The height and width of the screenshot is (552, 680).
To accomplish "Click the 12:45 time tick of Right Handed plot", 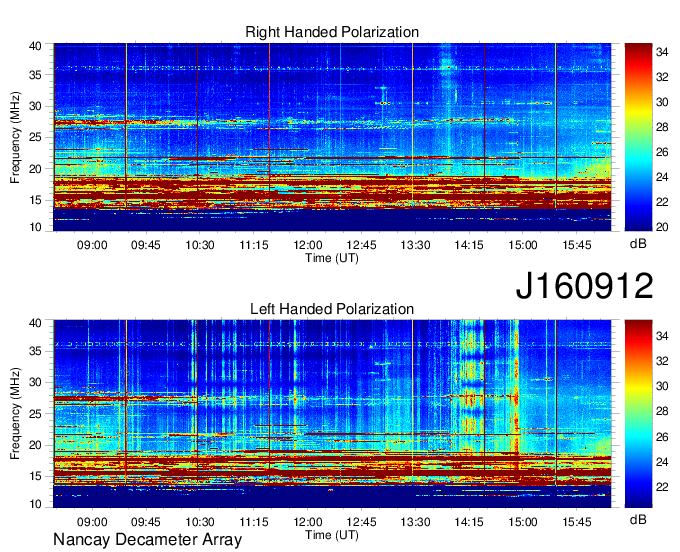I will [361, 245].
